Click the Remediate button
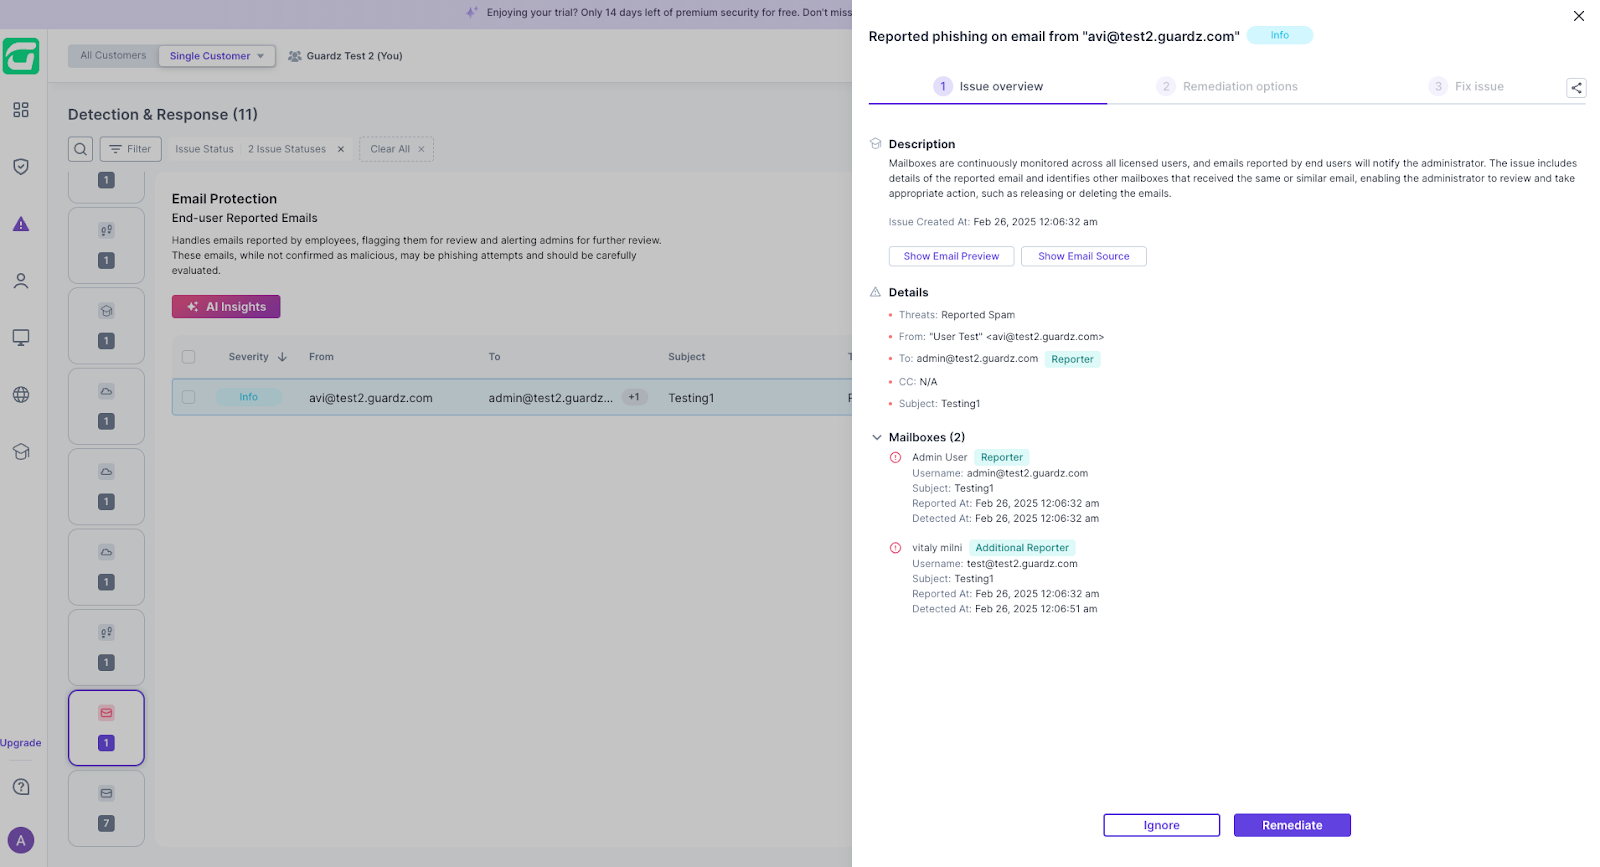The image size is (1600, 867). pos(1292,825)
